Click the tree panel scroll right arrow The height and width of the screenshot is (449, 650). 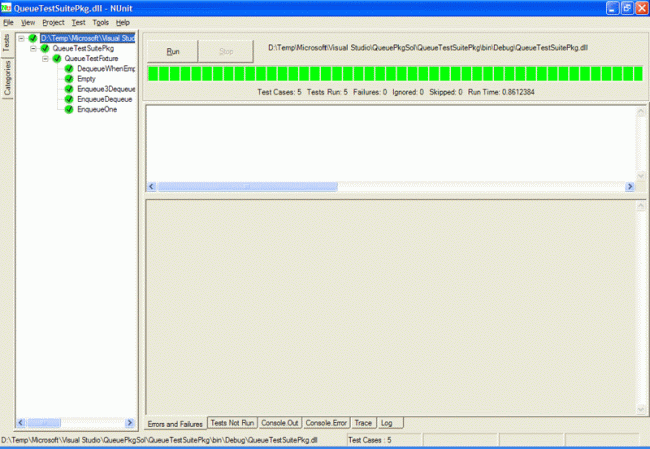(130, 423)
